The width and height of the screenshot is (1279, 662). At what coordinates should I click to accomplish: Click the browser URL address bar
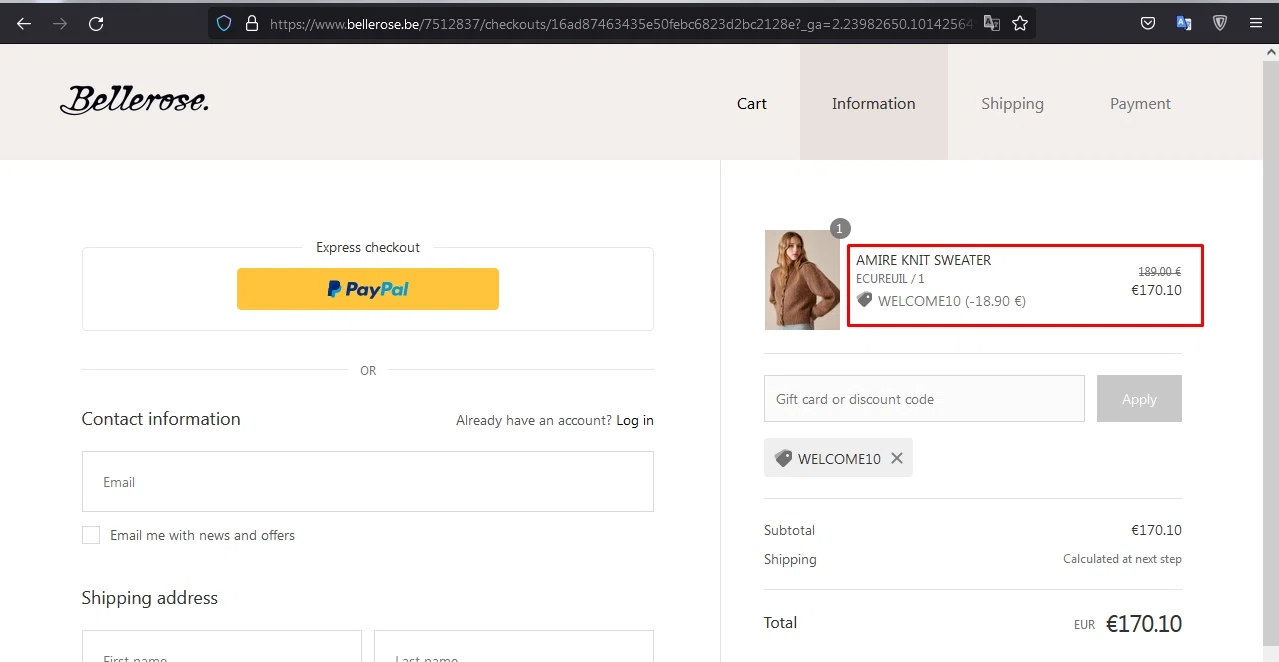[x=620, y=23]
